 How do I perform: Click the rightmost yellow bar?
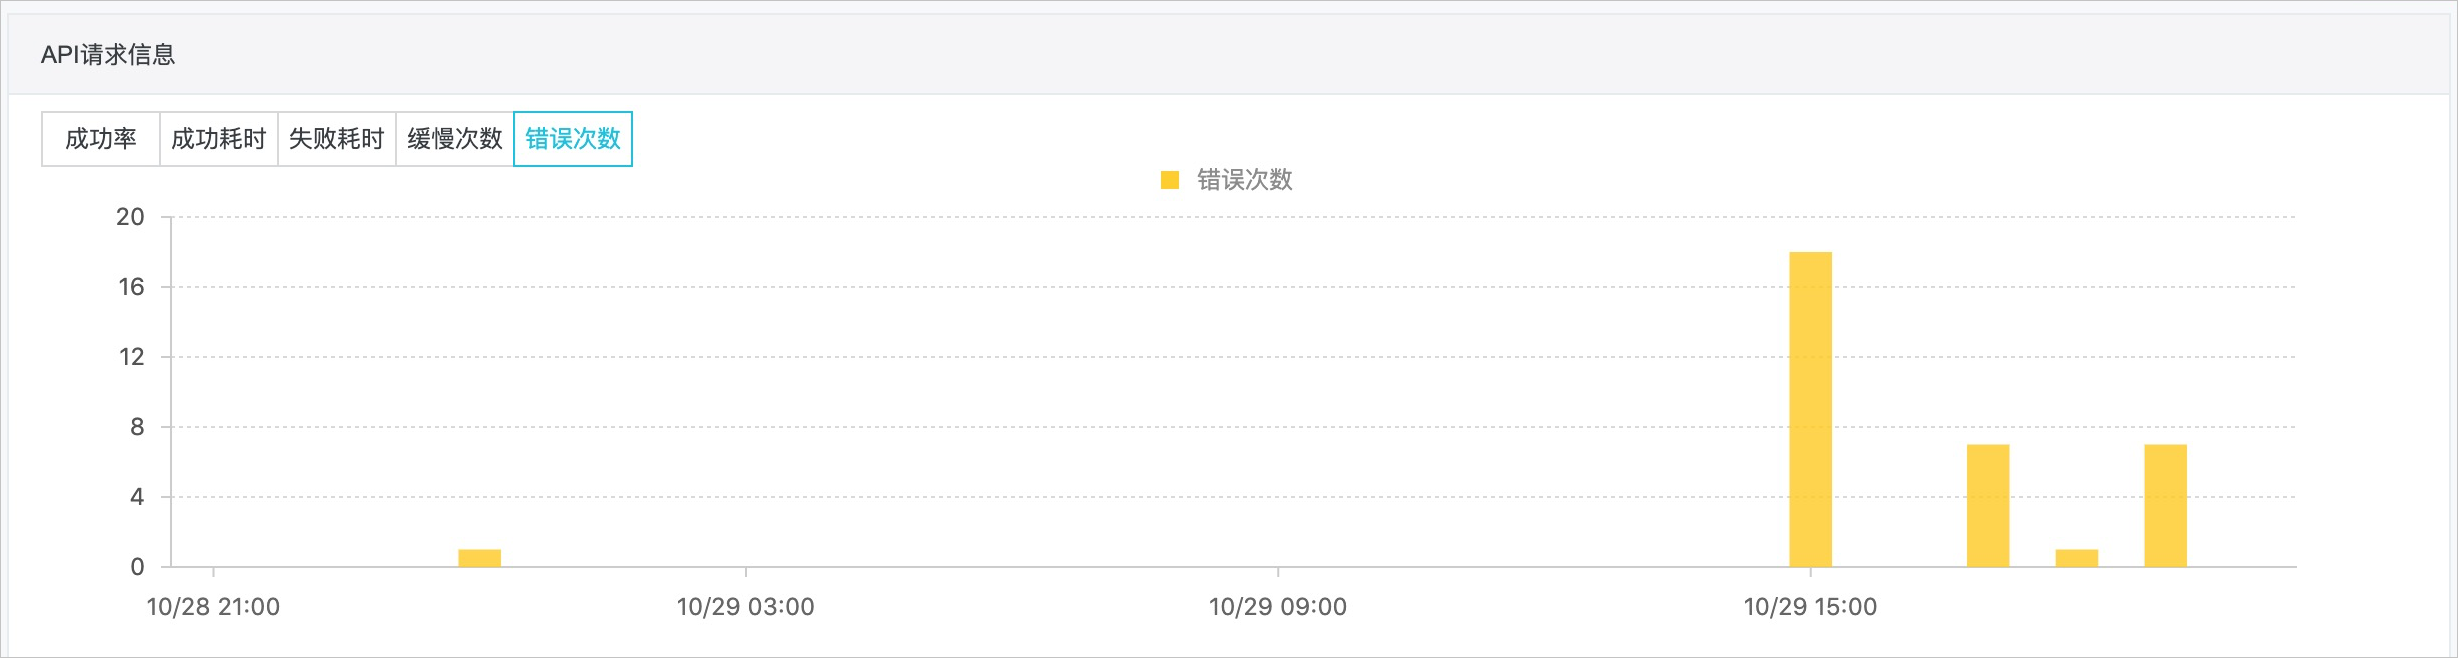click(x=2166, y=506)
